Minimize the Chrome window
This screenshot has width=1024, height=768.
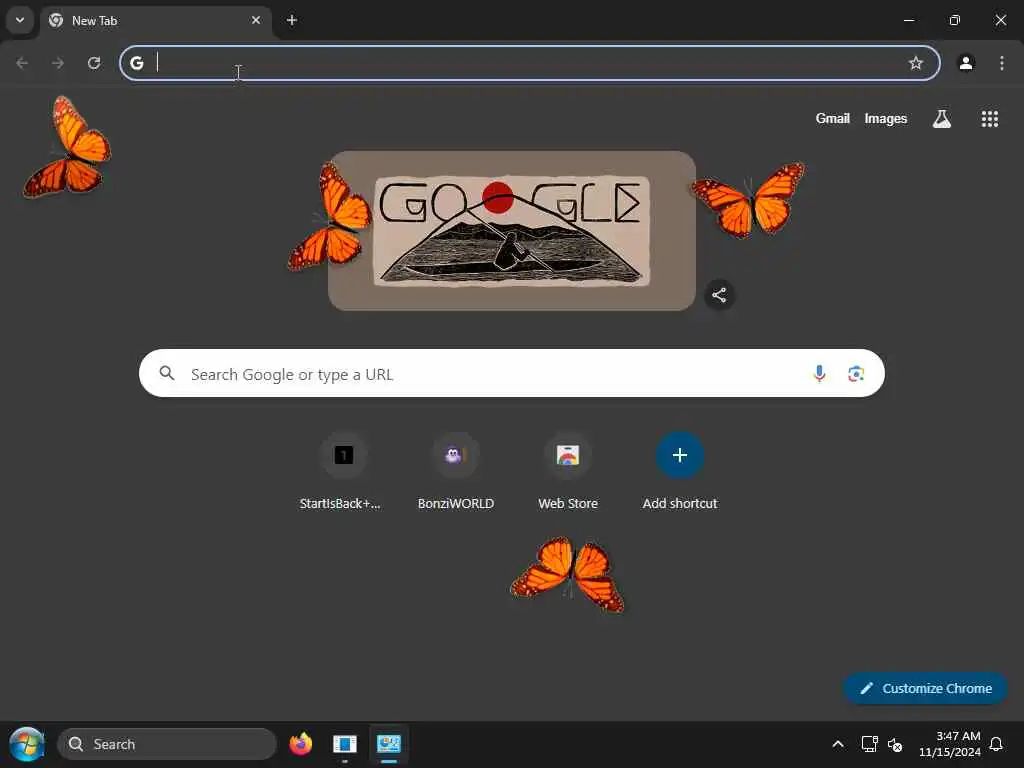908,20
